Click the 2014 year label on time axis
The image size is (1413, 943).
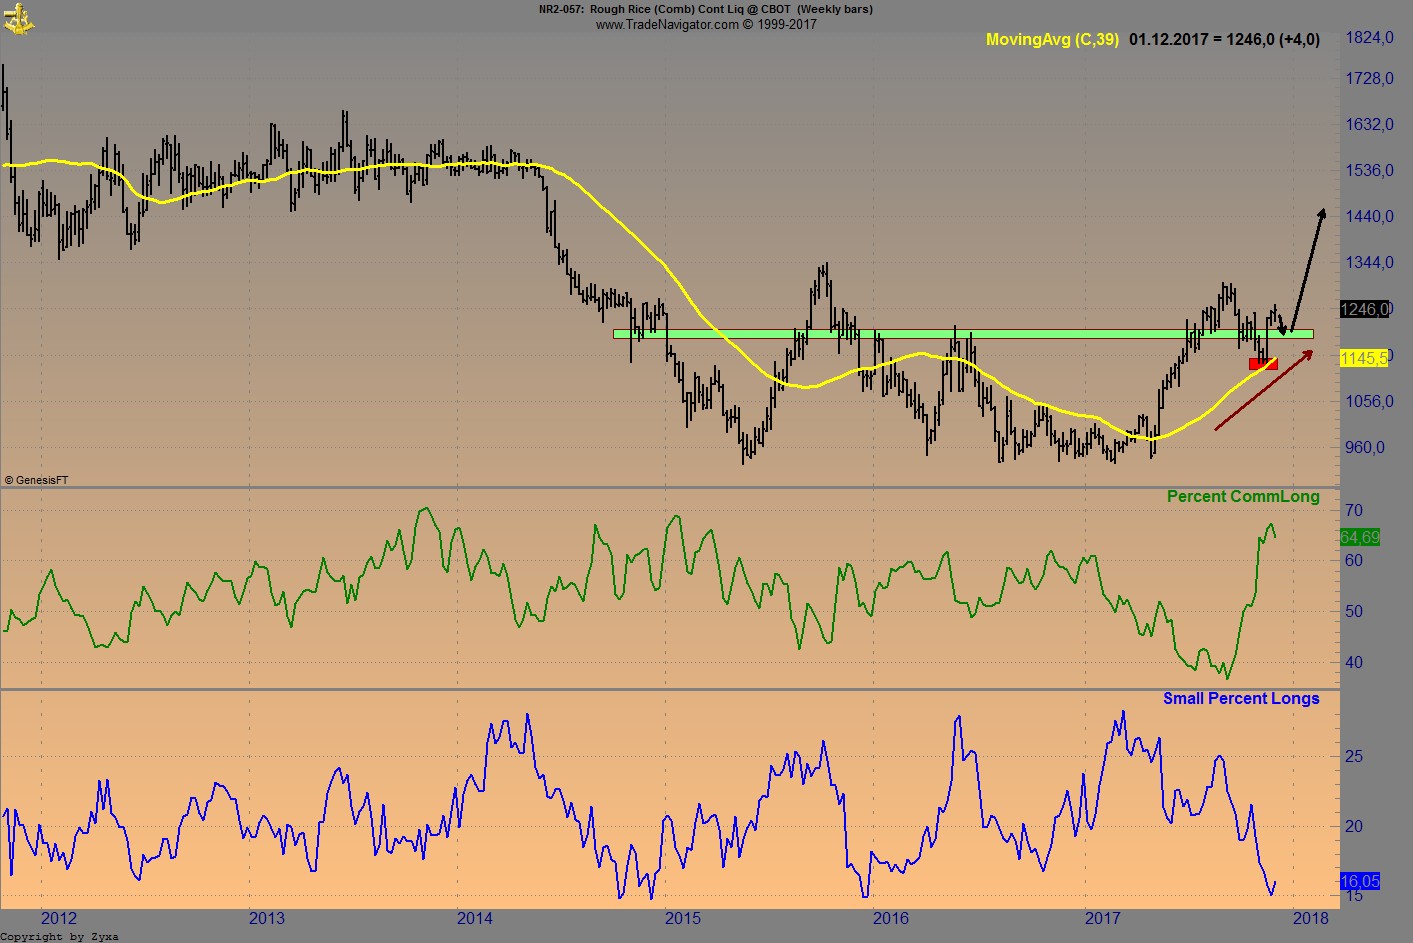tap(475, 918)
